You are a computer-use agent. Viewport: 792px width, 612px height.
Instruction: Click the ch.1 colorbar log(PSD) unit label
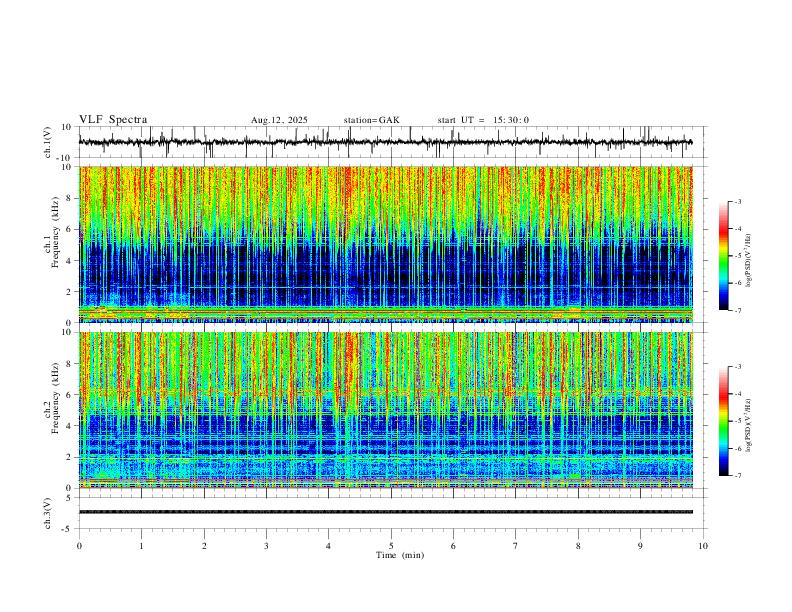[749, 261]
